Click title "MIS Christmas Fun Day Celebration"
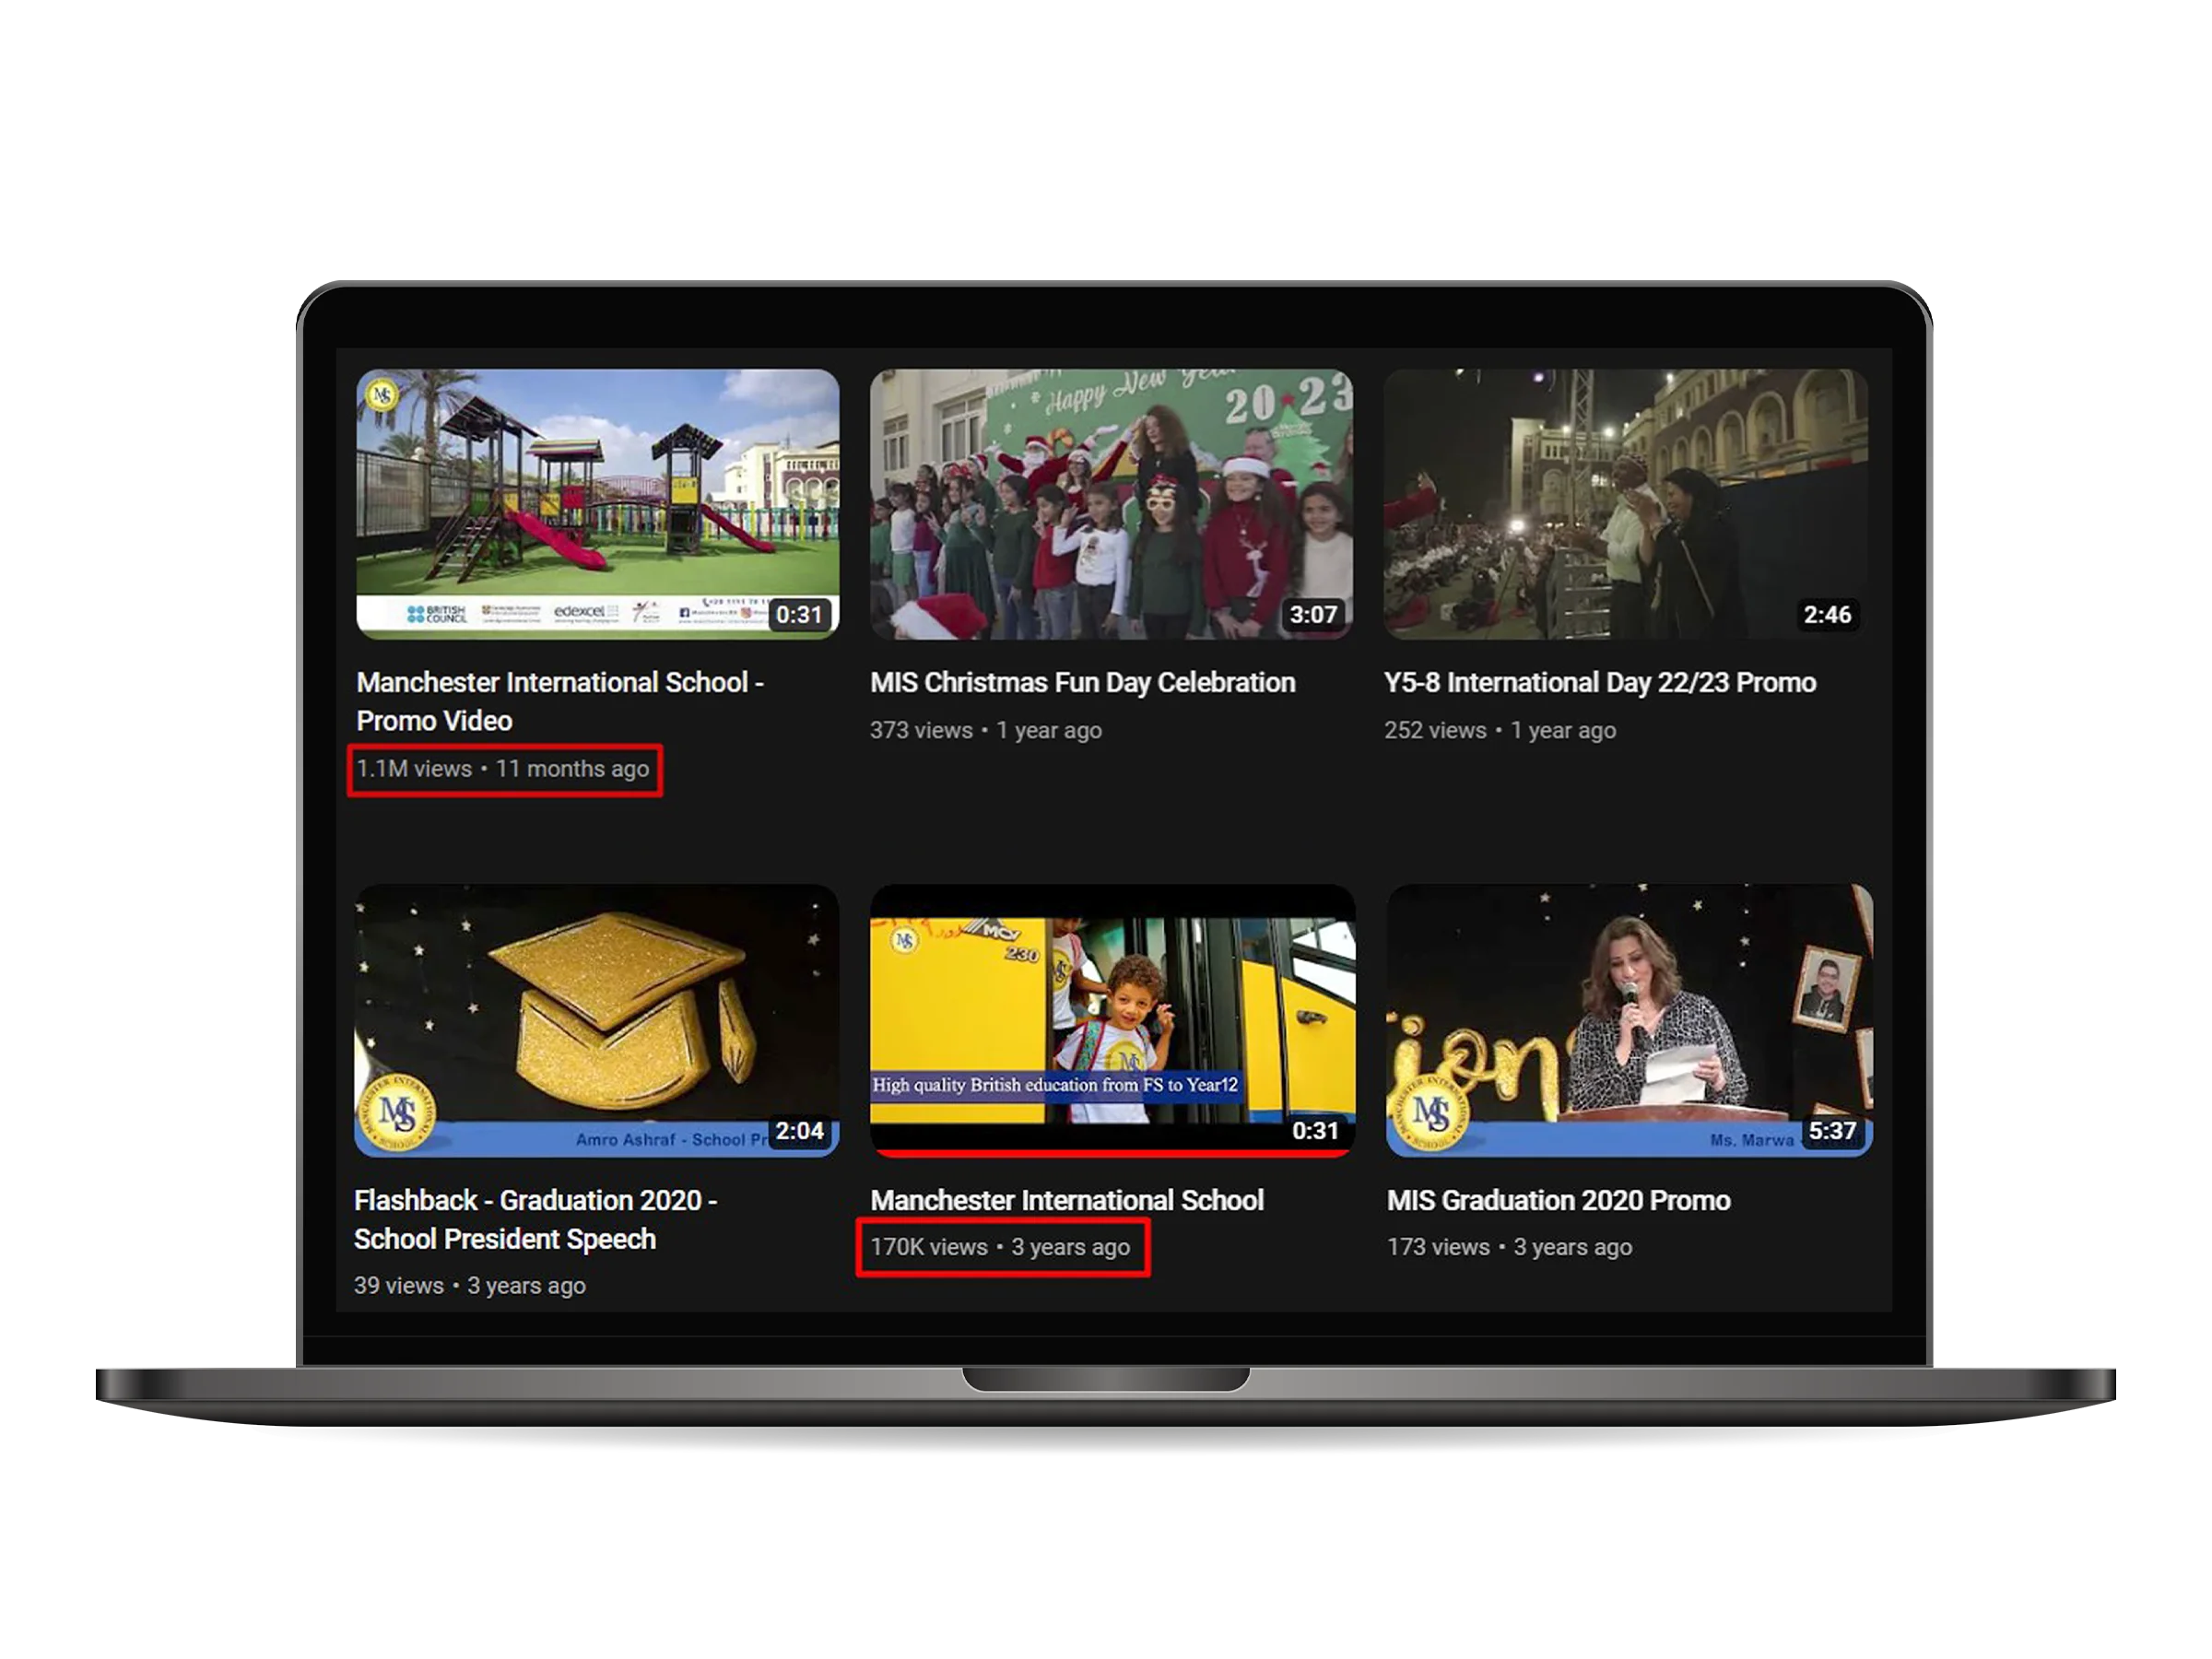 tap(1082, 682)
